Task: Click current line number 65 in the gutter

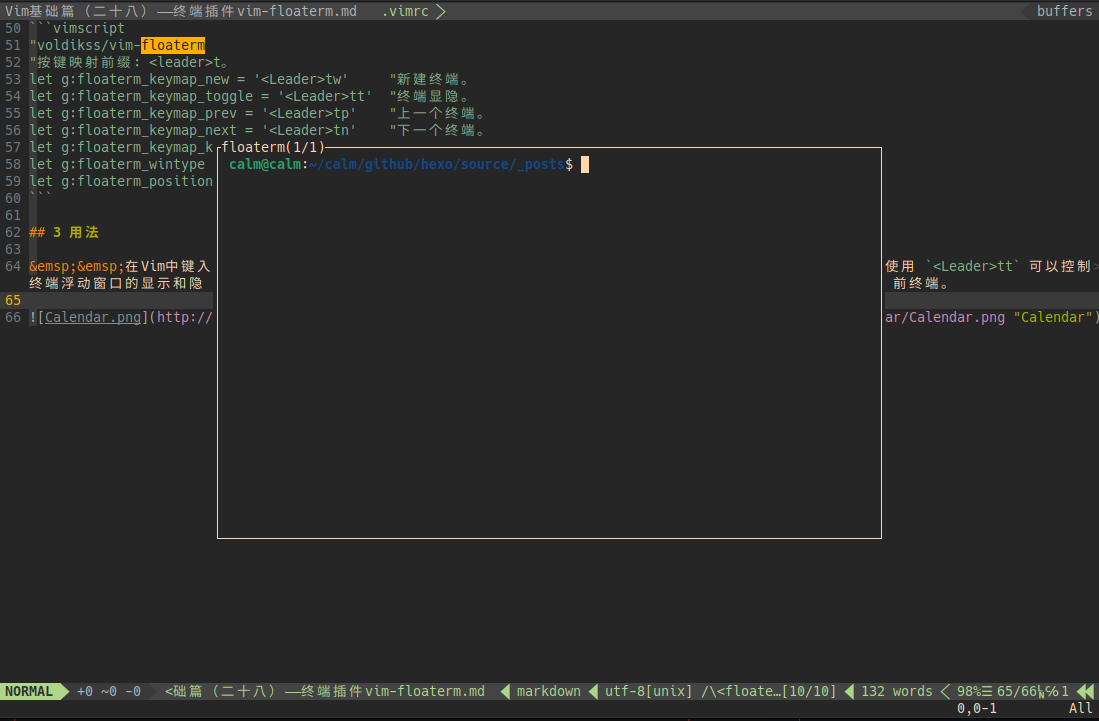Action: pos(13,301)
